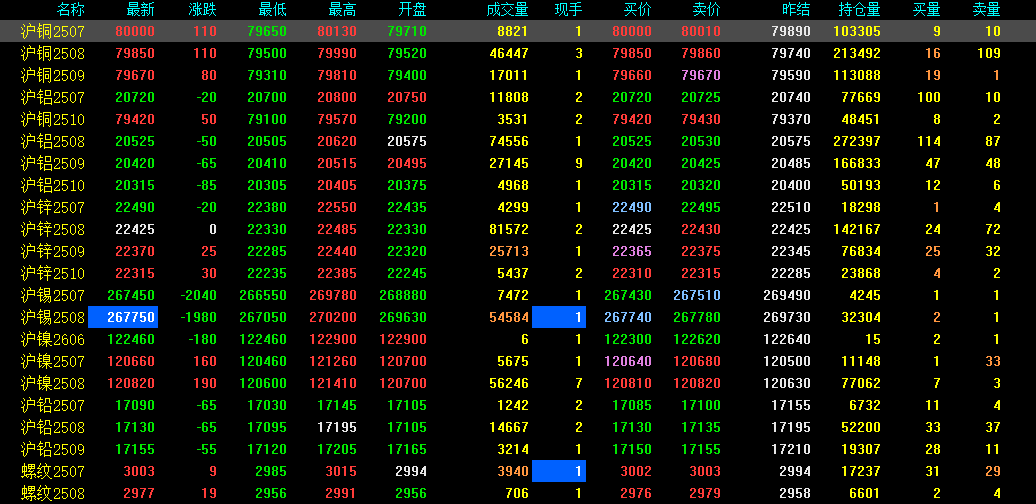Select the 螺纹2508 contract name

(x=52, y=493)
